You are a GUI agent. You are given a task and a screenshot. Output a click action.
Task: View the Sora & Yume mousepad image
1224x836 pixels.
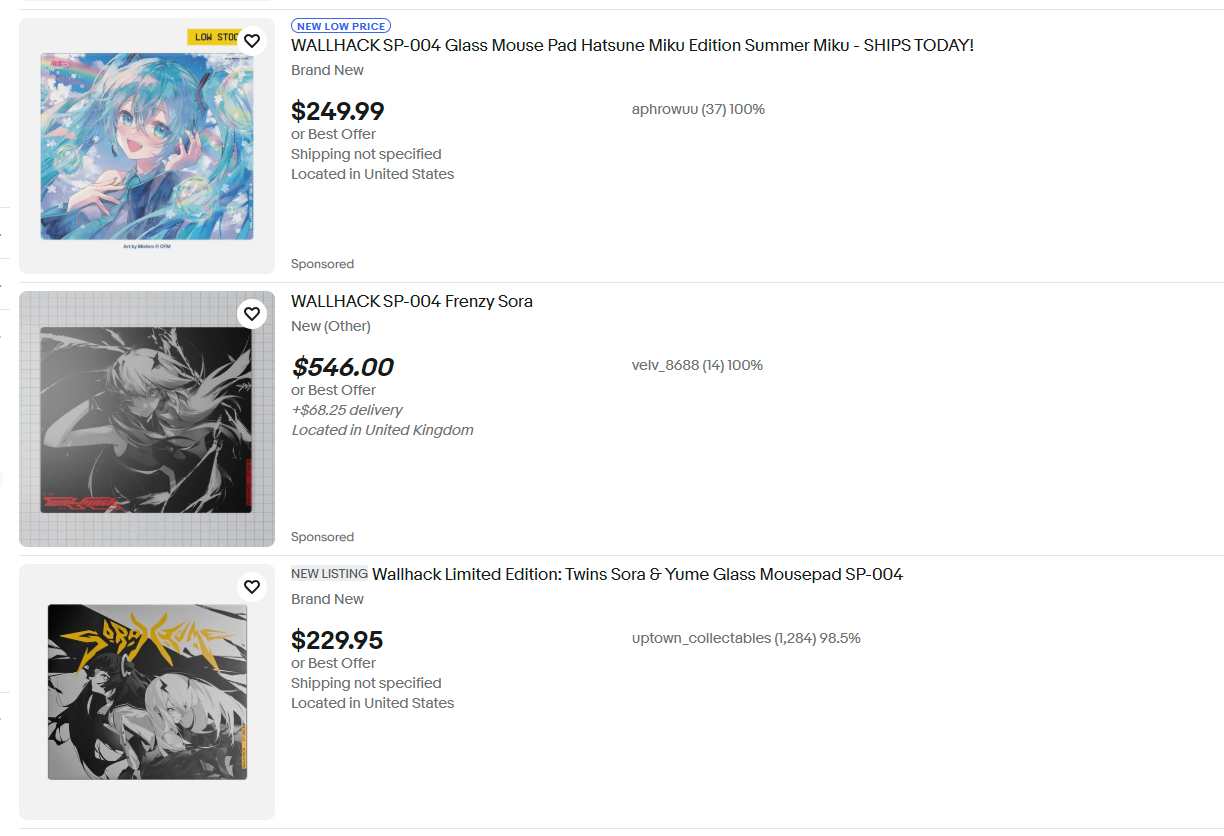coord(146,692)
